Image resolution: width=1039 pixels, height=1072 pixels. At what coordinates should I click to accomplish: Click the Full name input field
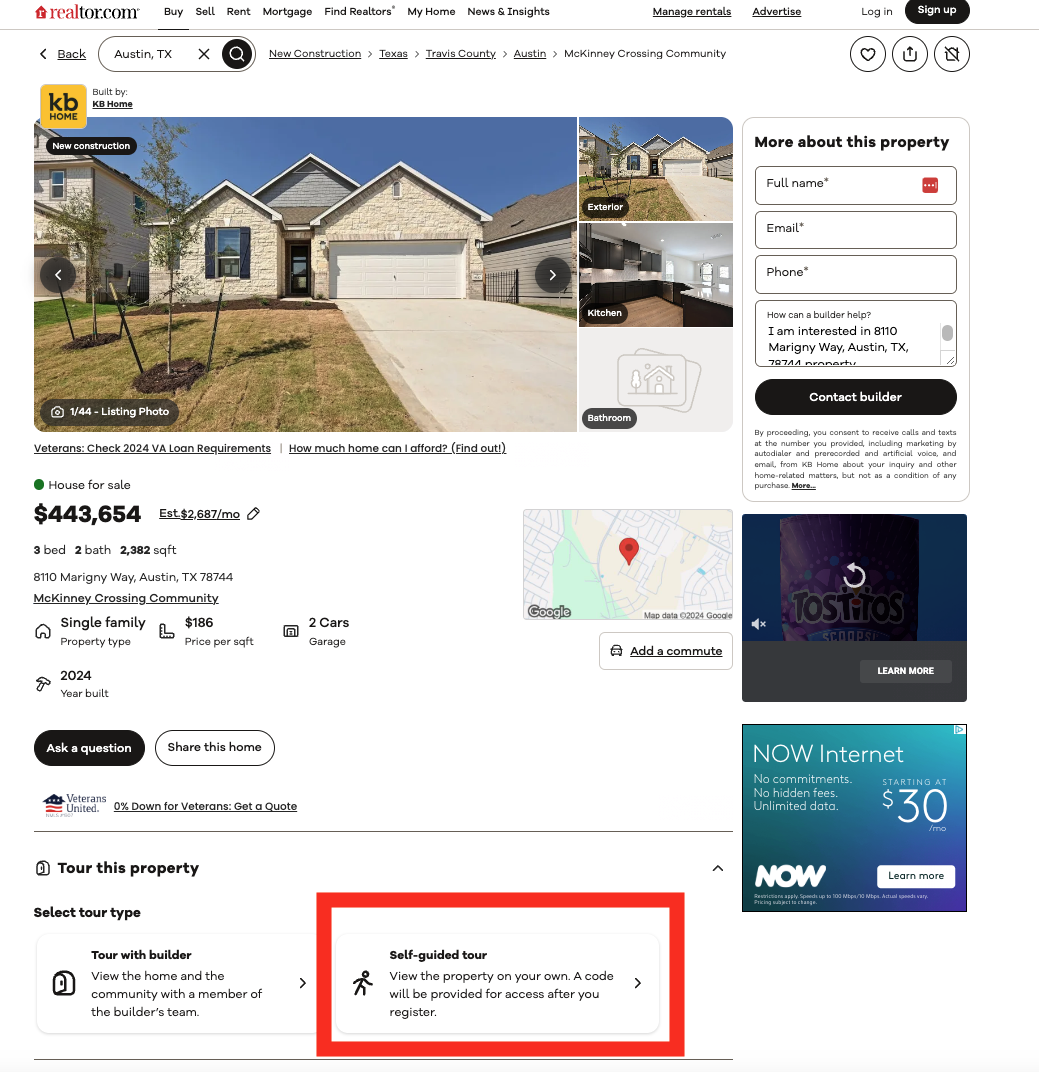coord(855,185)
